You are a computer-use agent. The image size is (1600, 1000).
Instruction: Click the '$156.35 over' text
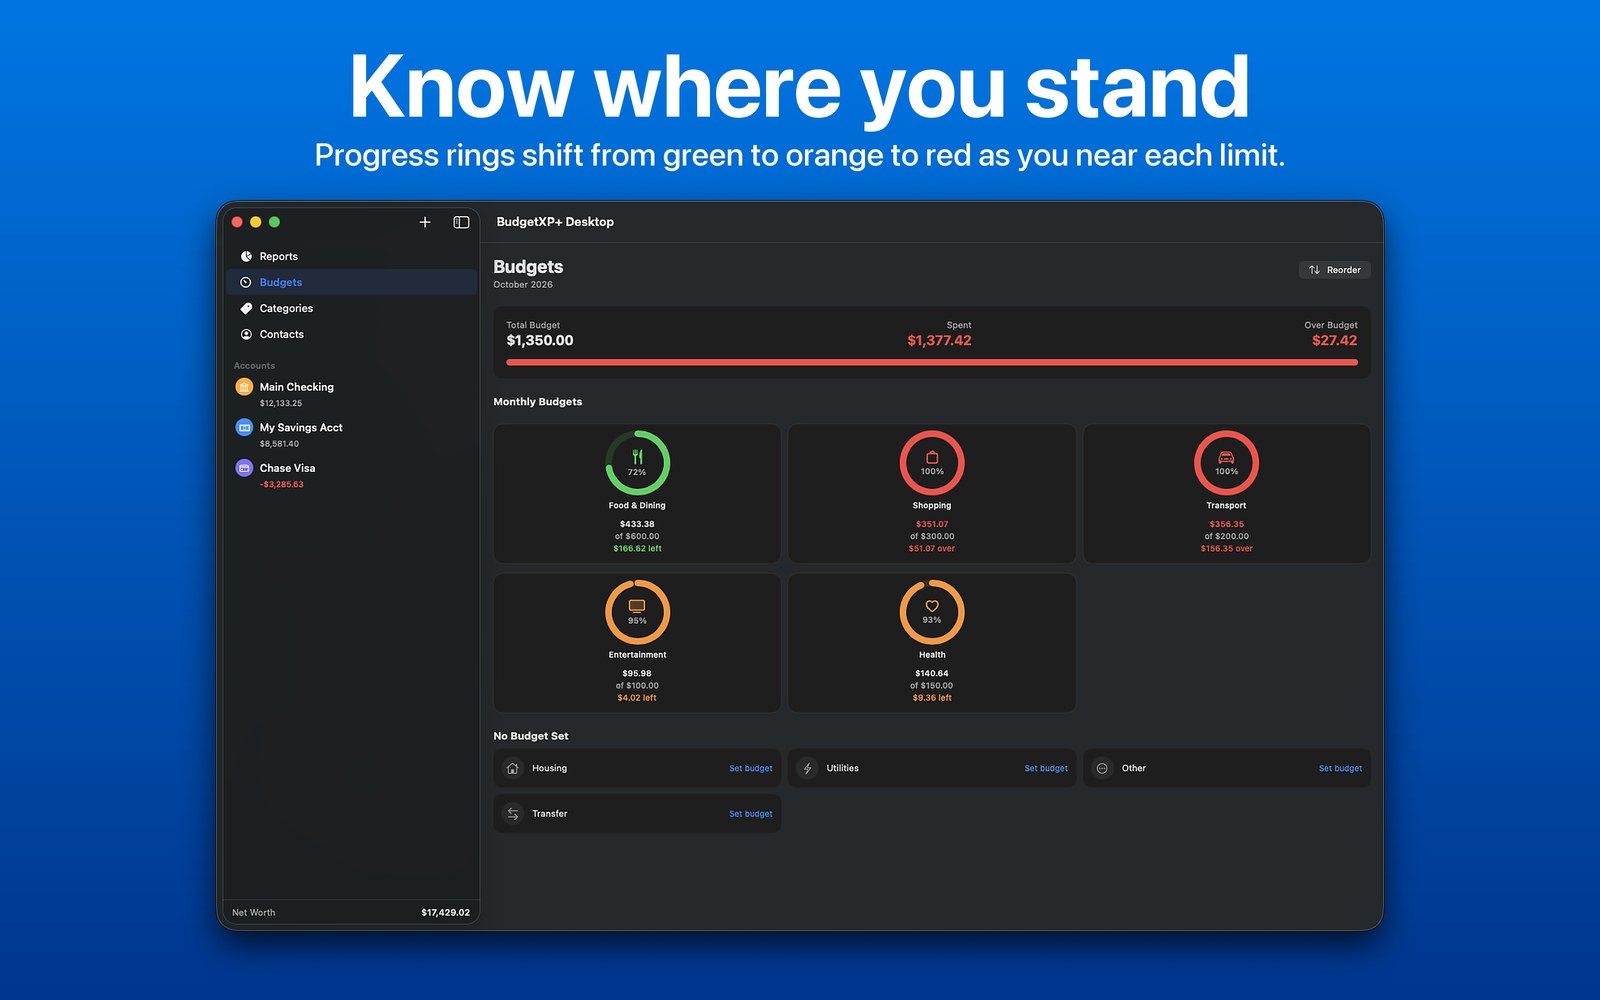[x=1226, y=549]
